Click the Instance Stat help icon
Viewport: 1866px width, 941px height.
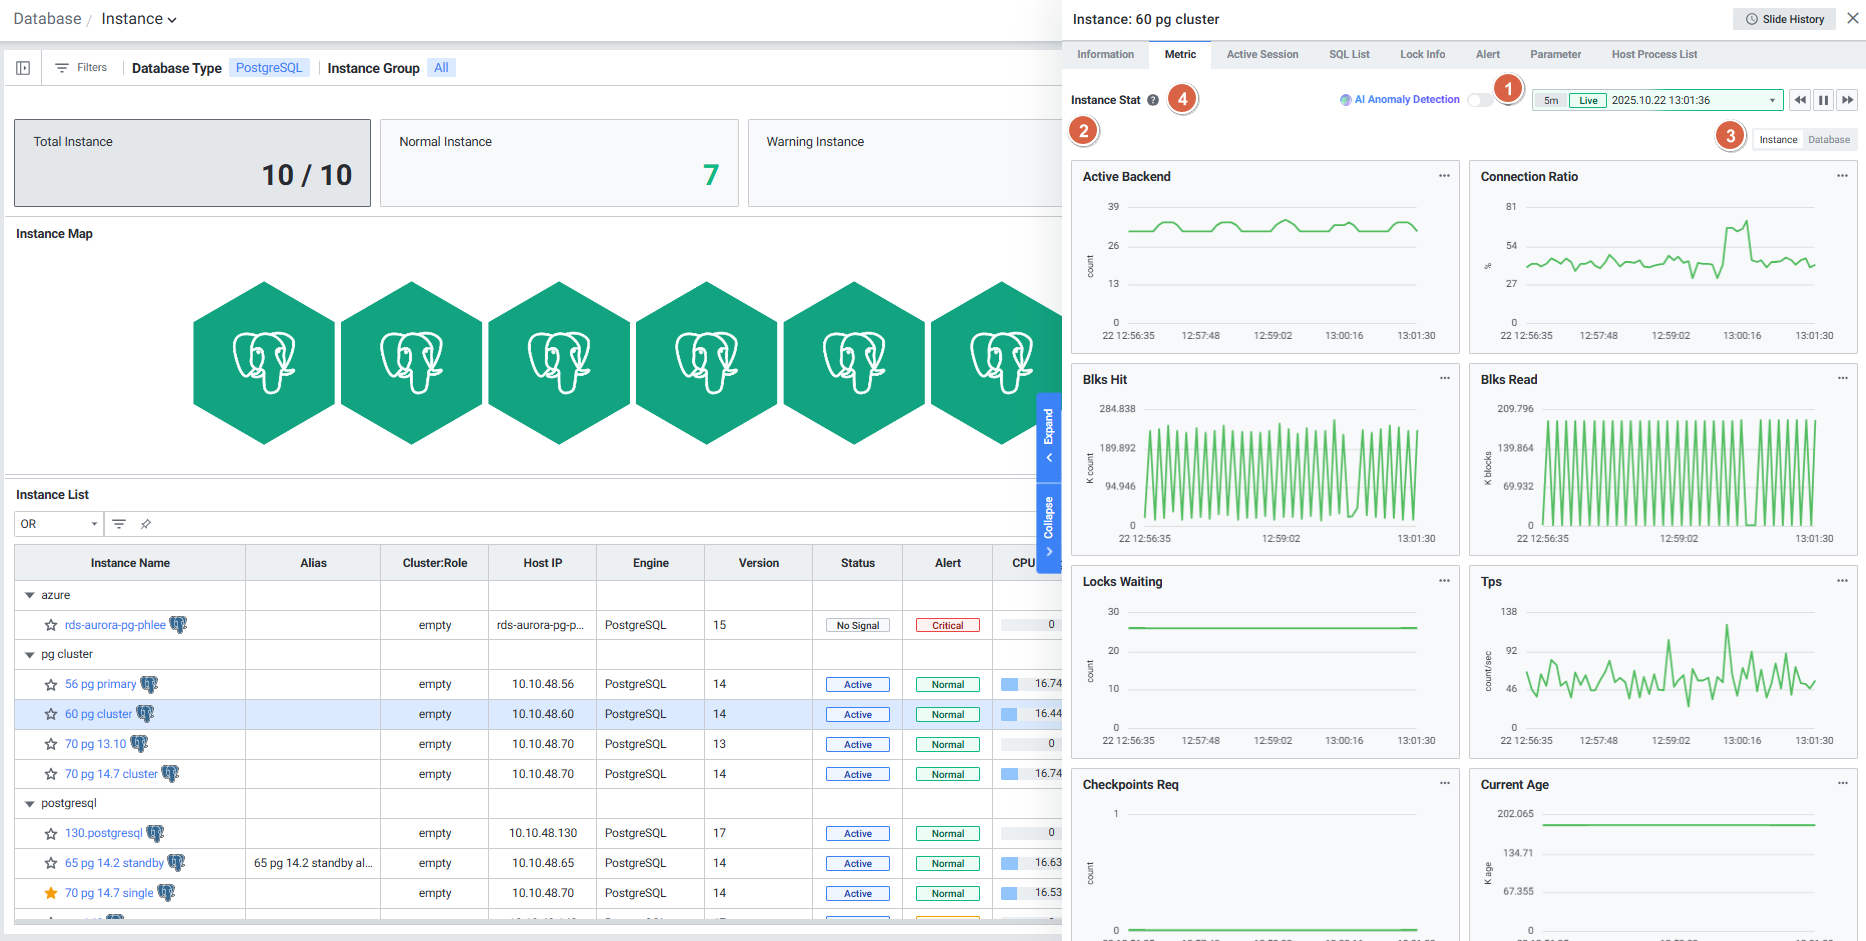[1153, 100]
